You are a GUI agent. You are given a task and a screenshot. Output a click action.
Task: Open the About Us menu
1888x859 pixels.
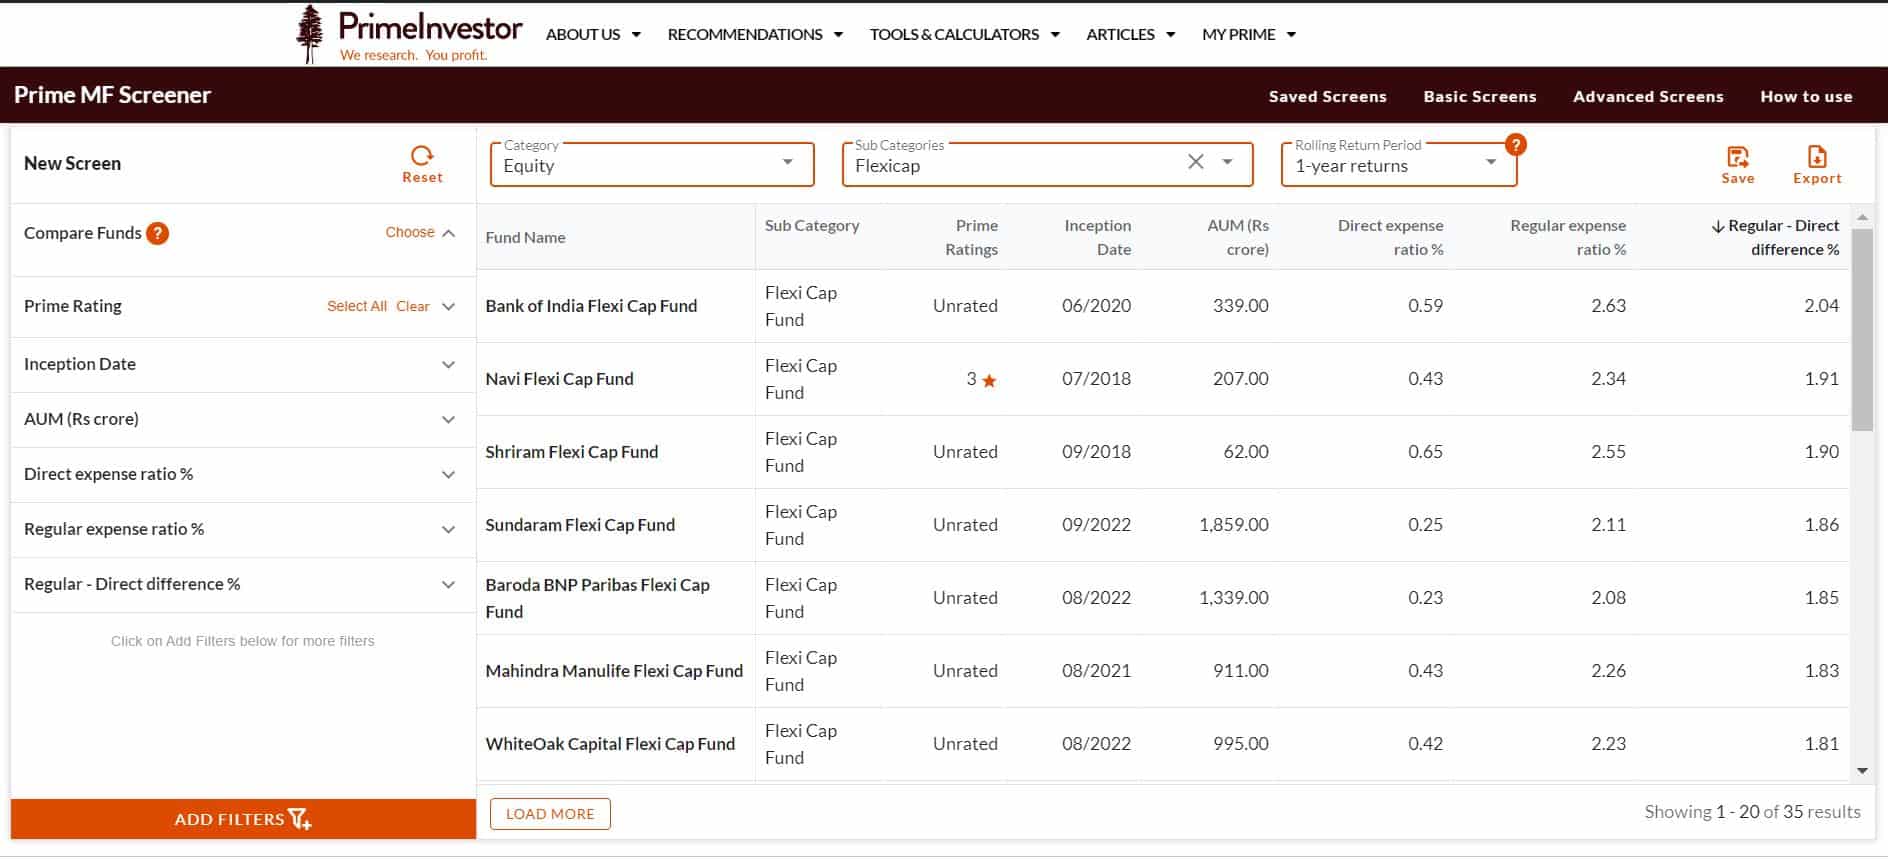pos(593,34)
